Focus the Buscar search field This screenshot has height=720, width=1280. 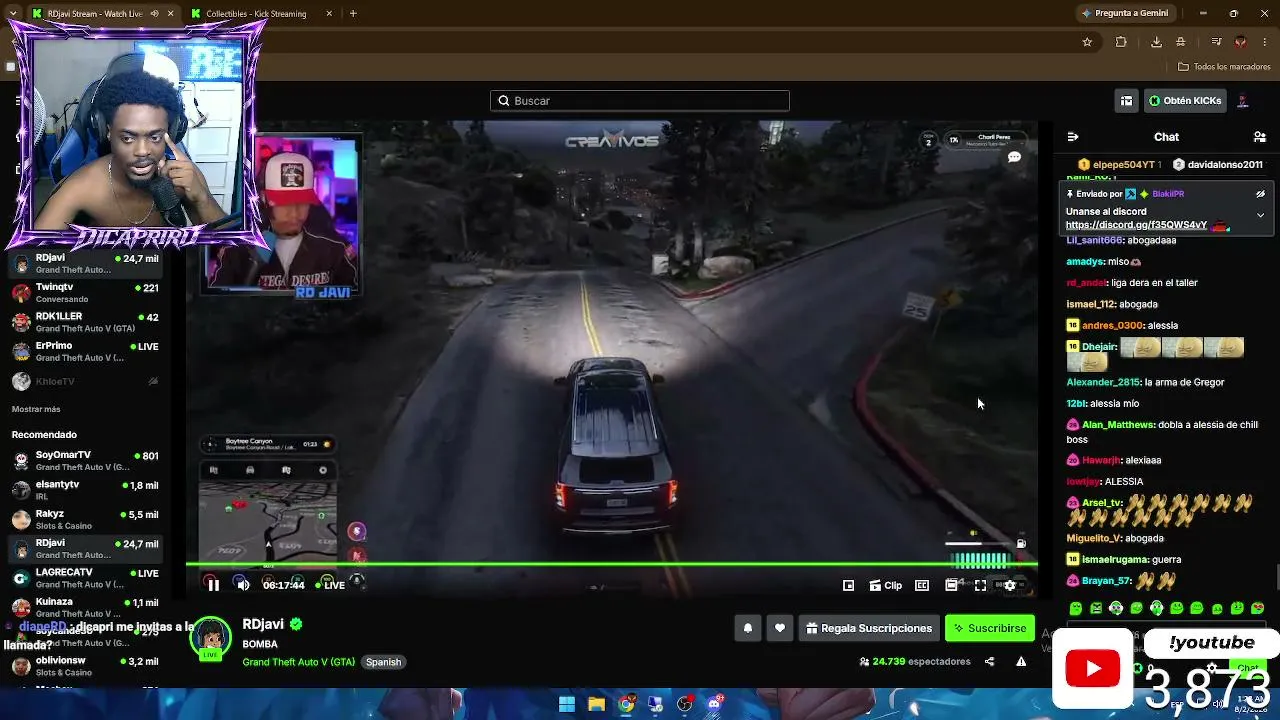[640, 100]
